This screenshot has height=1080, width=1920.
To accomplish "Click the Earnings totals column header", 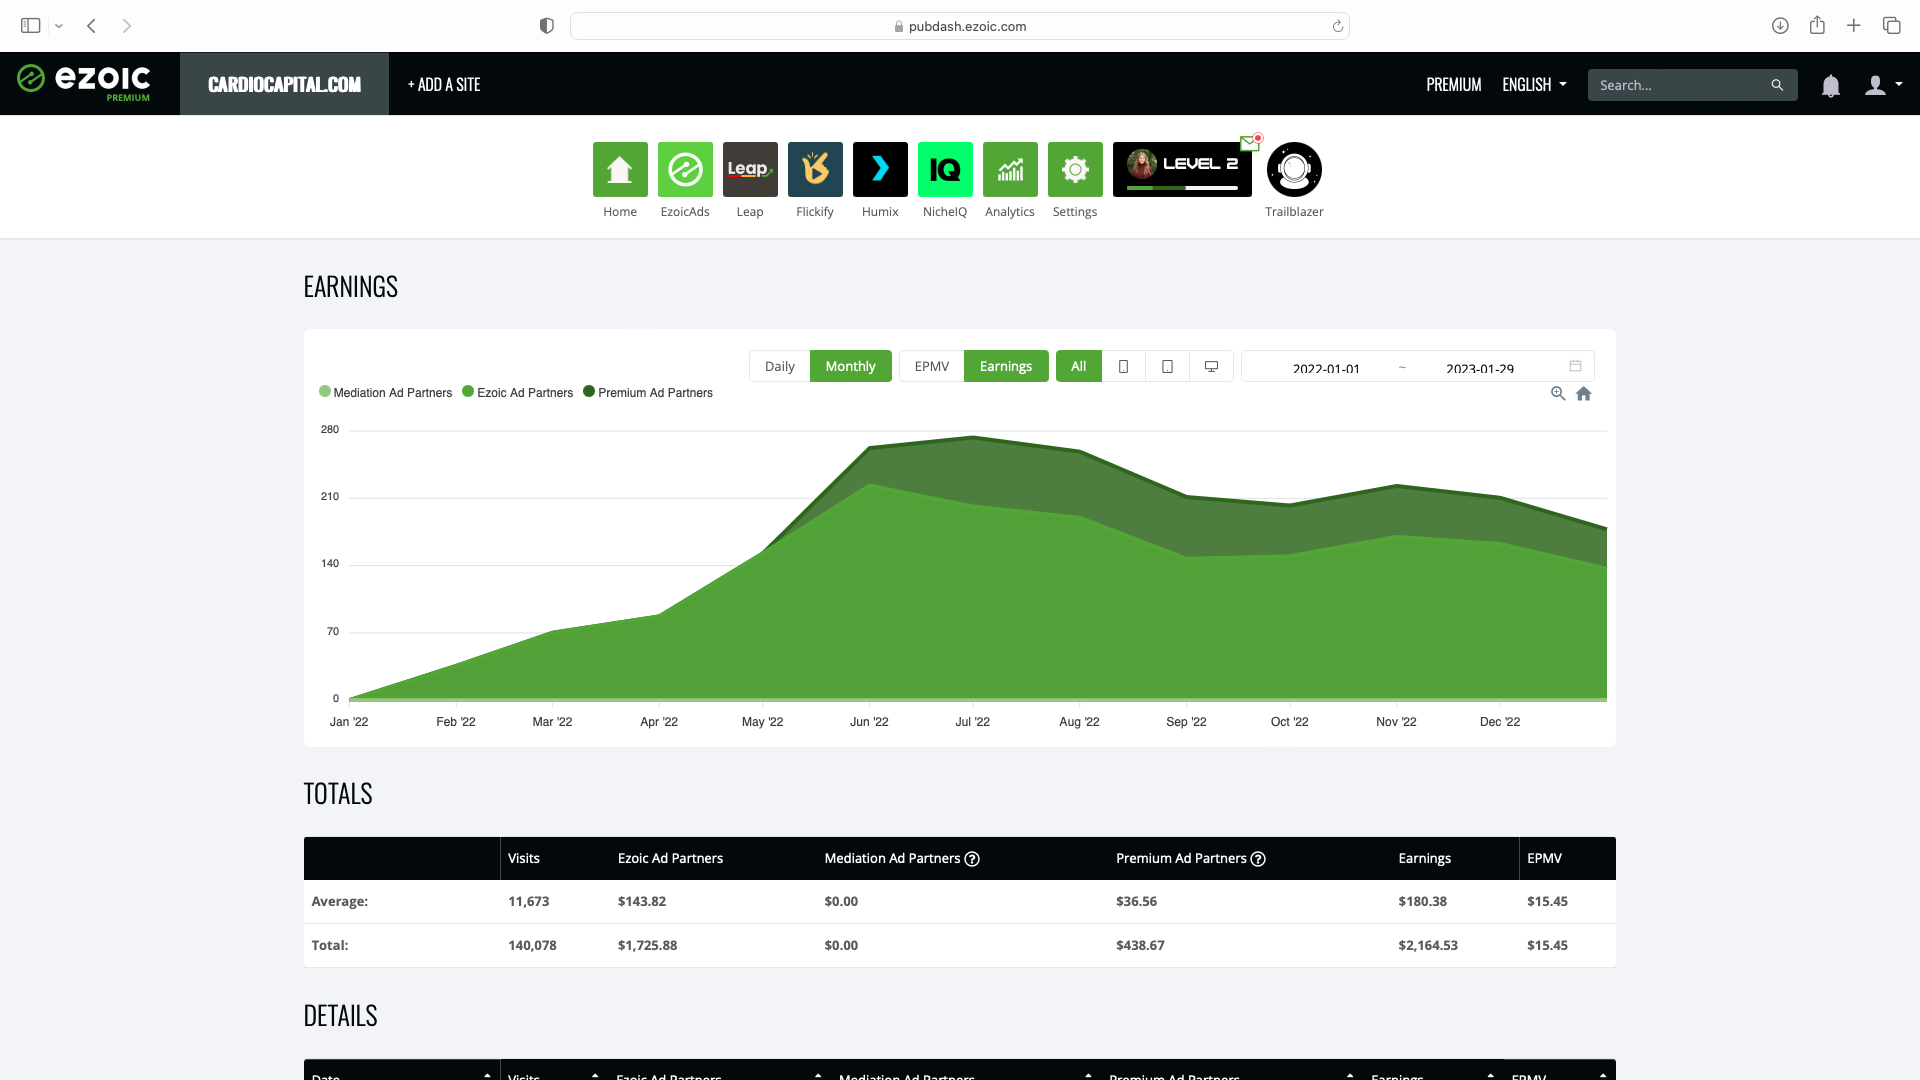I will pyautogui.click(x=1424, y=859).
